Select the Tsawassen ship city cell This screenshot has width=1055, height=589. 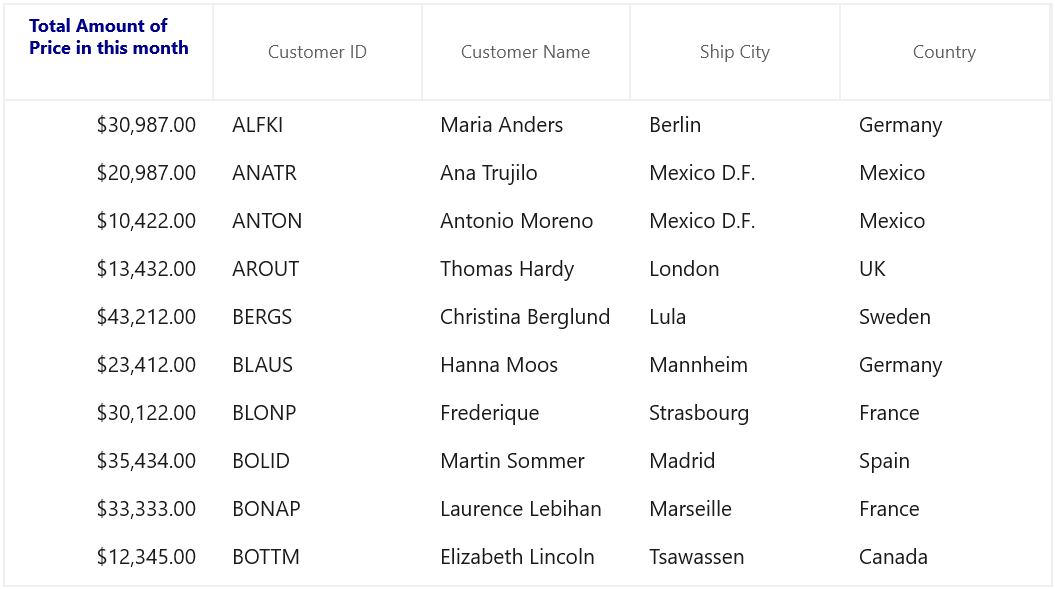pyautogui.click(x=735, y=557)
